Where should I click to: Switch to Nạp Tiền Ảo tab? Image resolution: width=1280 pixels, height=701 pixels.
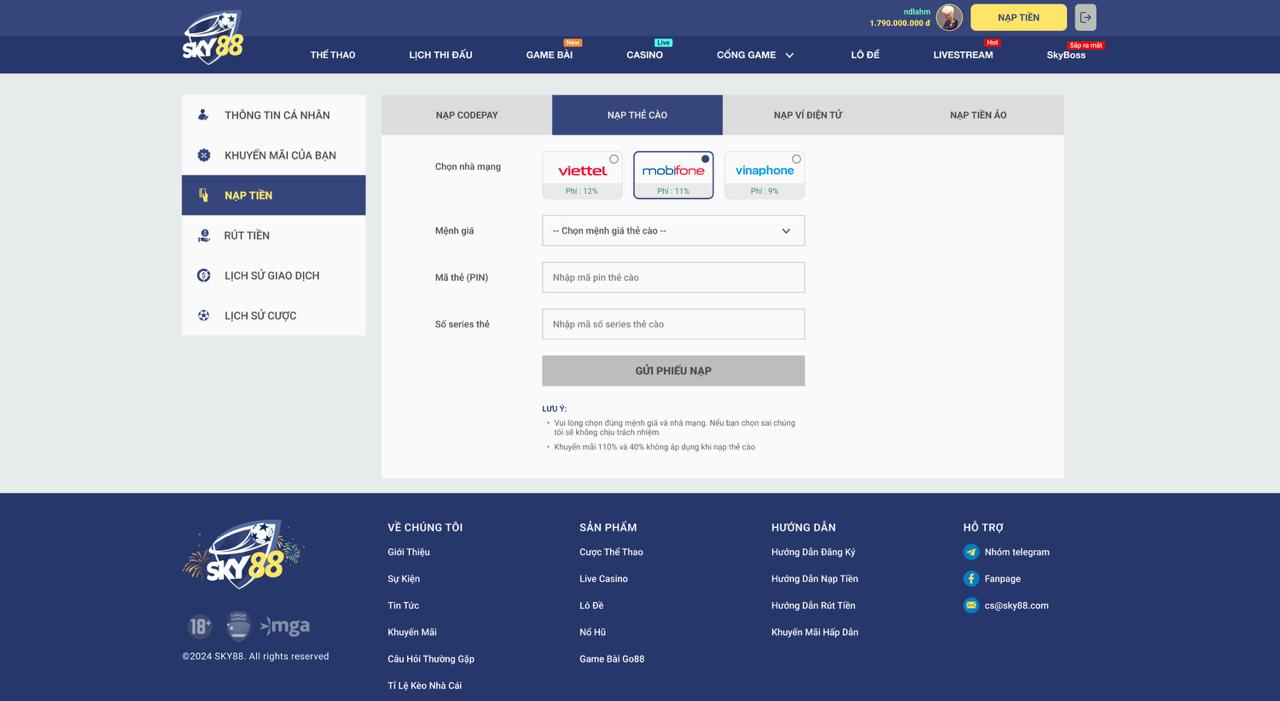pyautogui.click(x=978, y=115)
